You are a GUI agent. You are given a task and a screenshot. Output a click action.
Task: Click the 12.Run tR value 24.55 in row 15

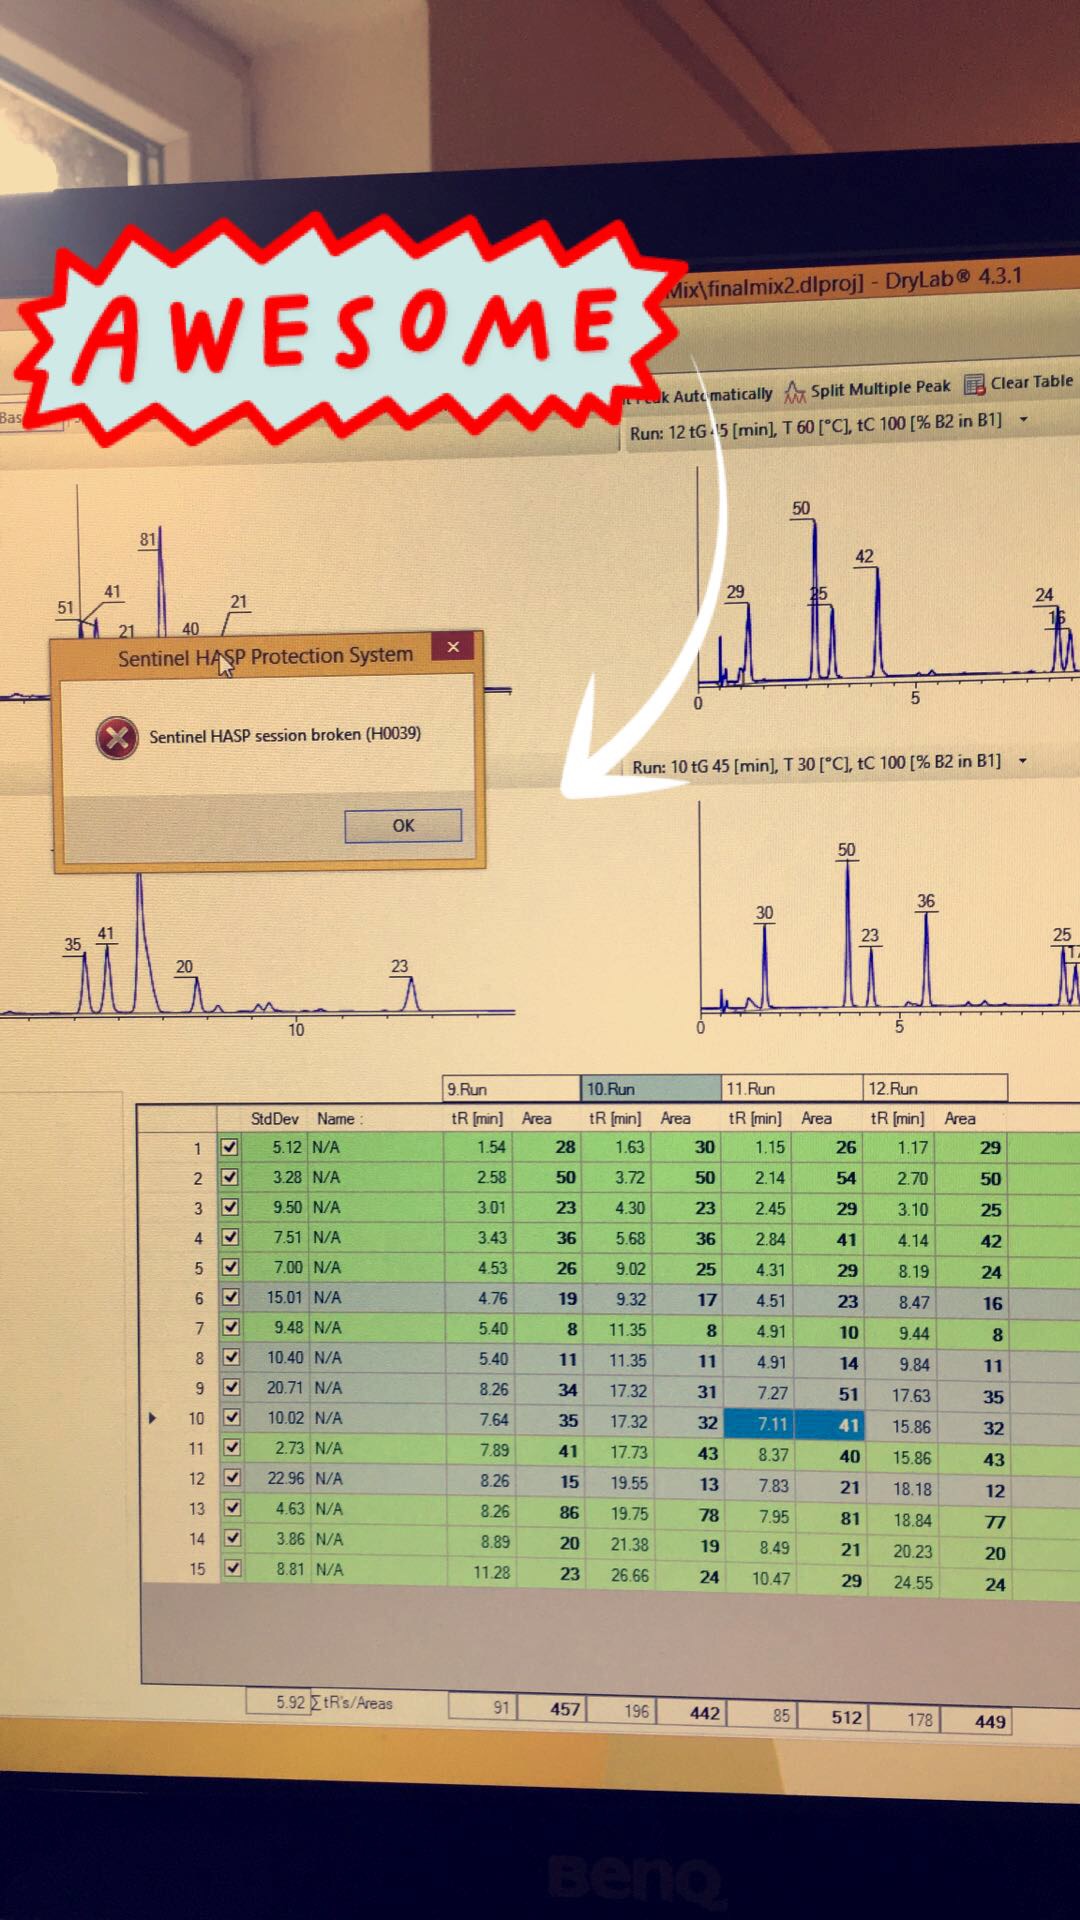click(913, 1582)
